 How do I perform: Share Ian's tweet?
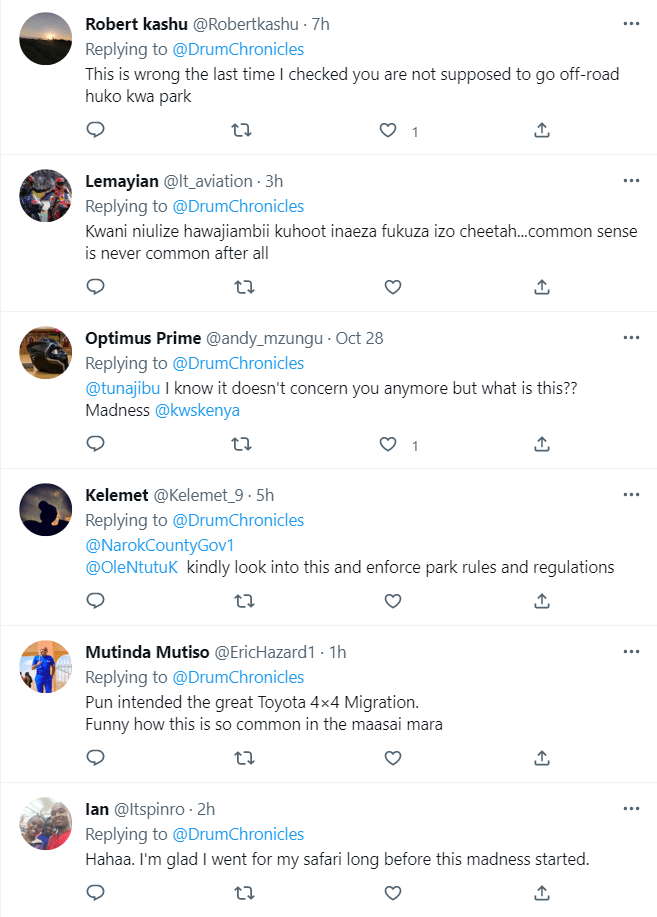[541, 892]
